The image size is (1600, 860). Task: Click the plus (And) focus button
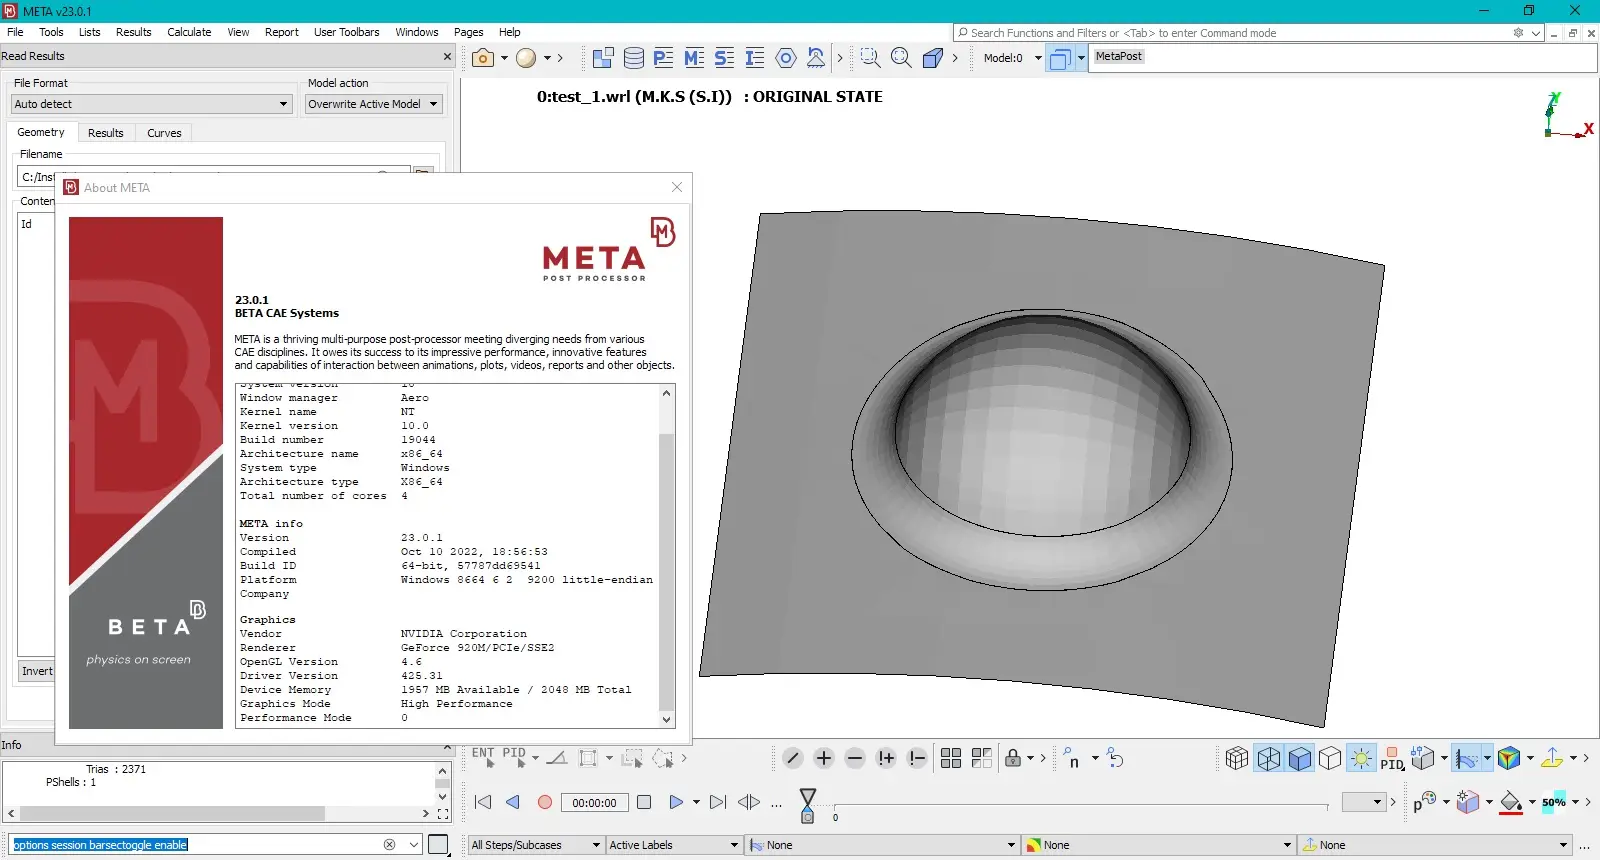[824, 758]
